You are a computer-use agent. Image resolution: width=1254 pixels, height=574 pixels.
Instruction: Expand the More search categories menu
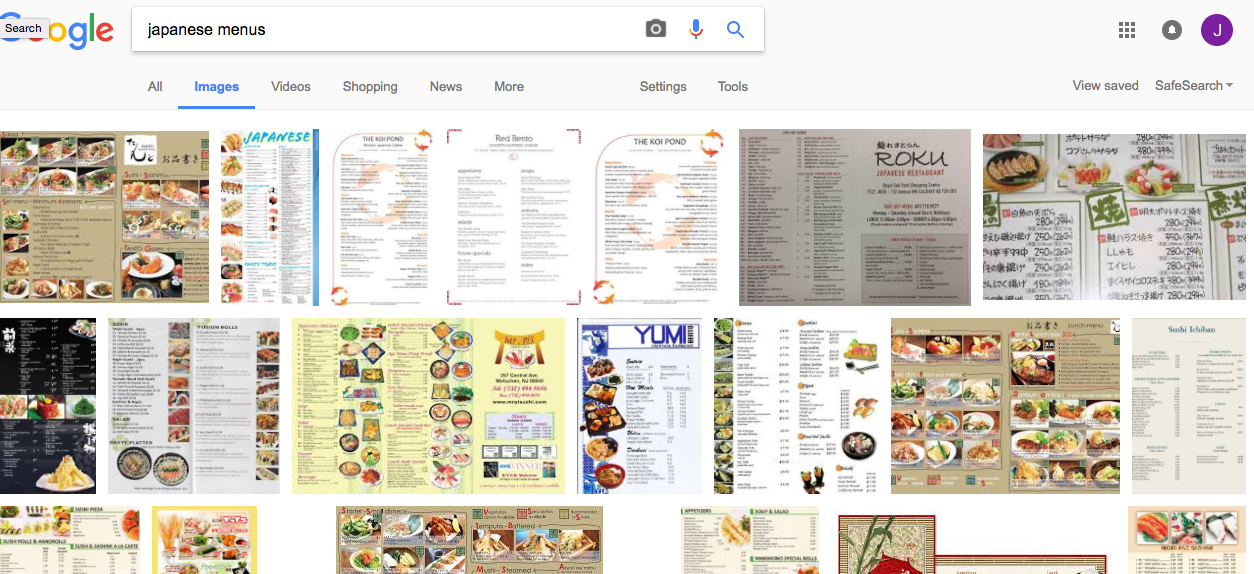pos(509,87)
